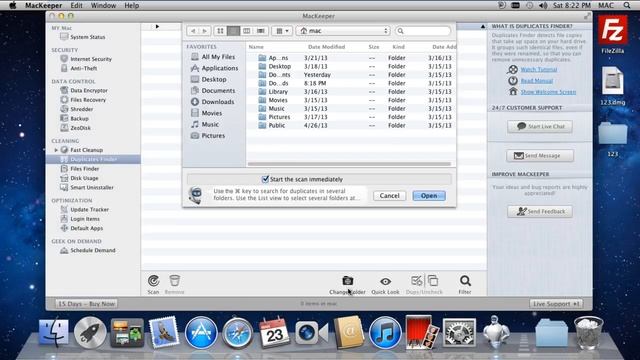Select Desktop in Favorites sidebar

point(209,79)
